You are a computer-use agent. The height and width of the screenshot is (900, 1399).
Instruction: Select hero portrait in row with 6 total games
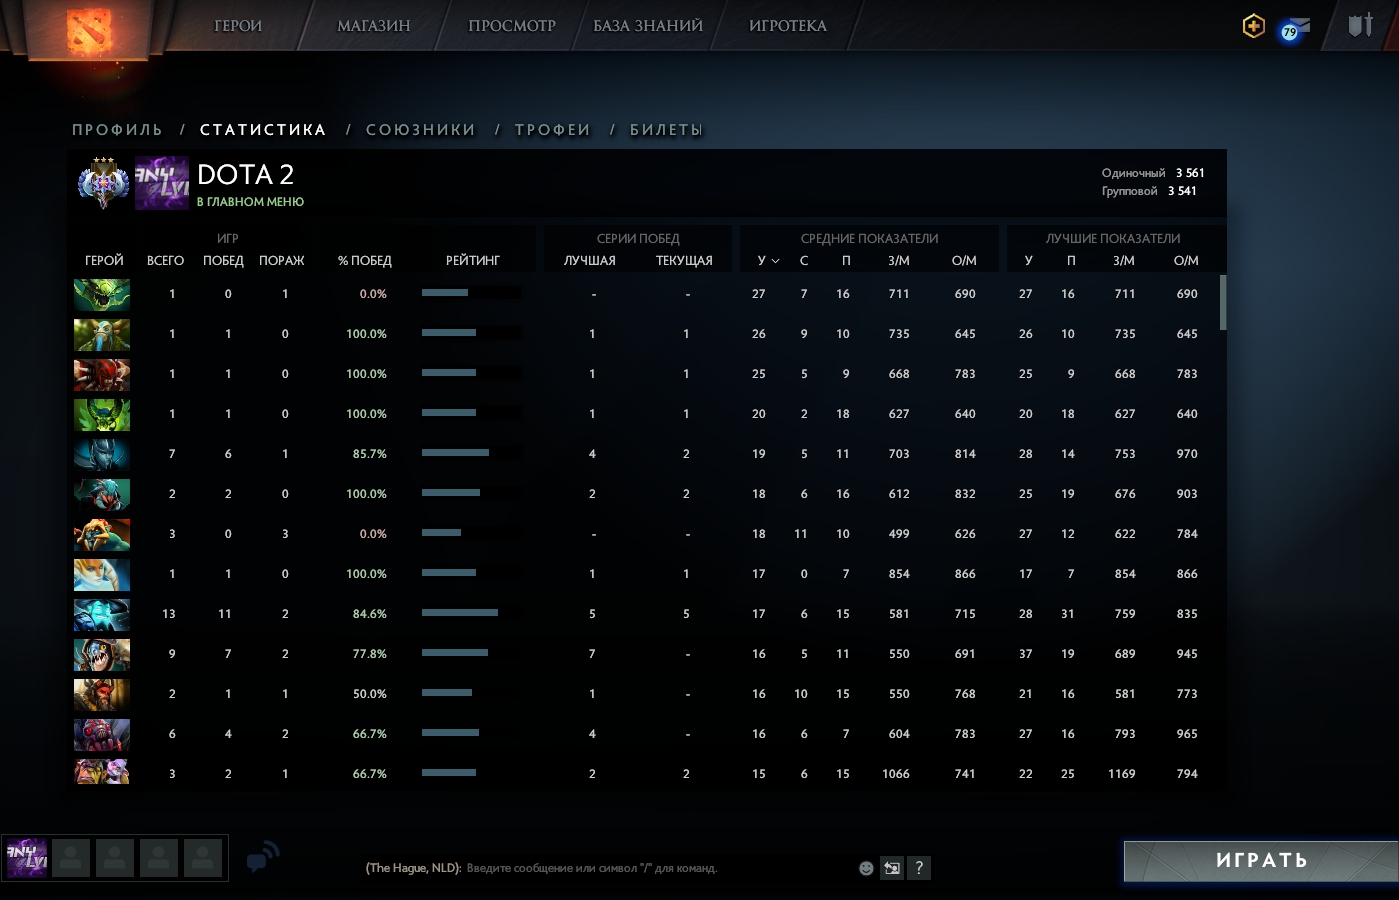102,734
